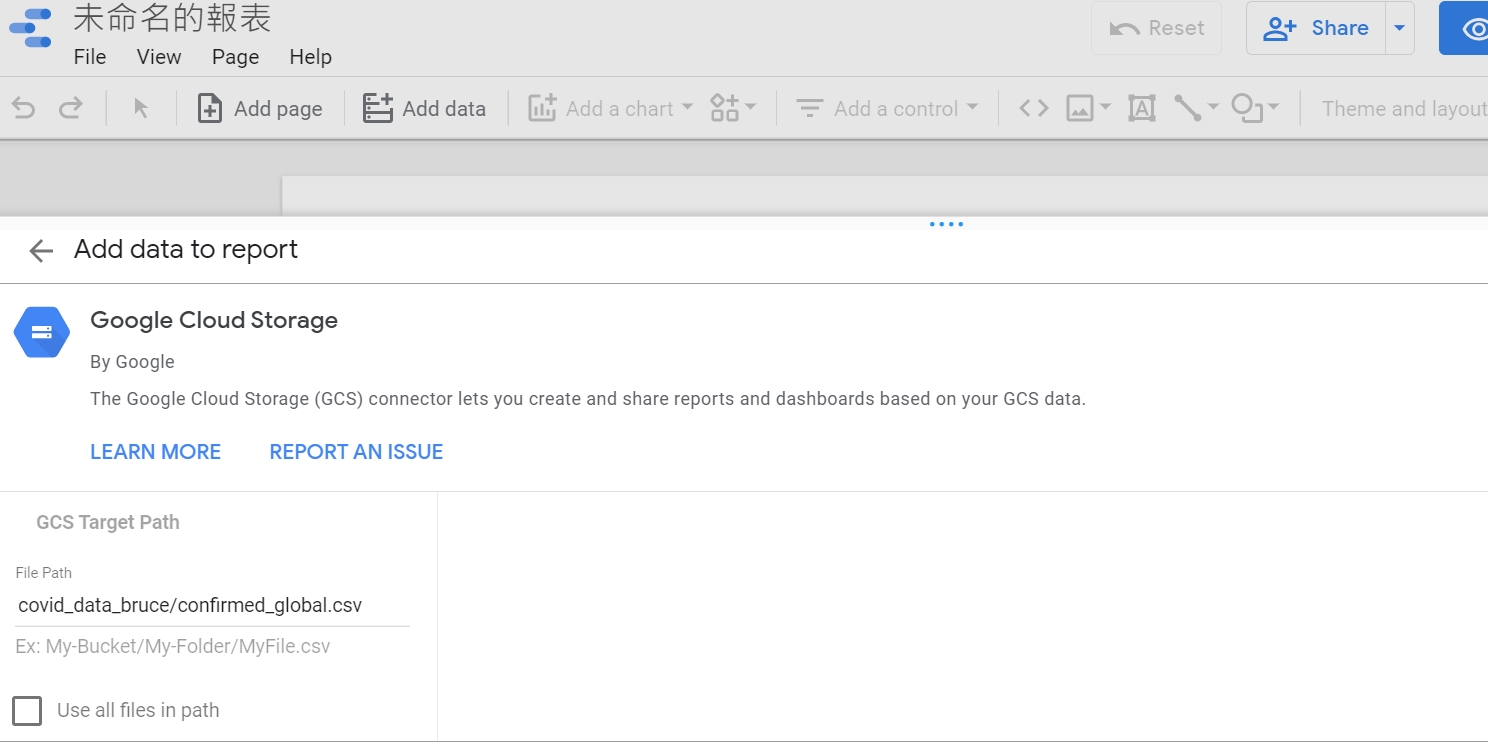Click the 'By Google' text

(x=132, y=362)
